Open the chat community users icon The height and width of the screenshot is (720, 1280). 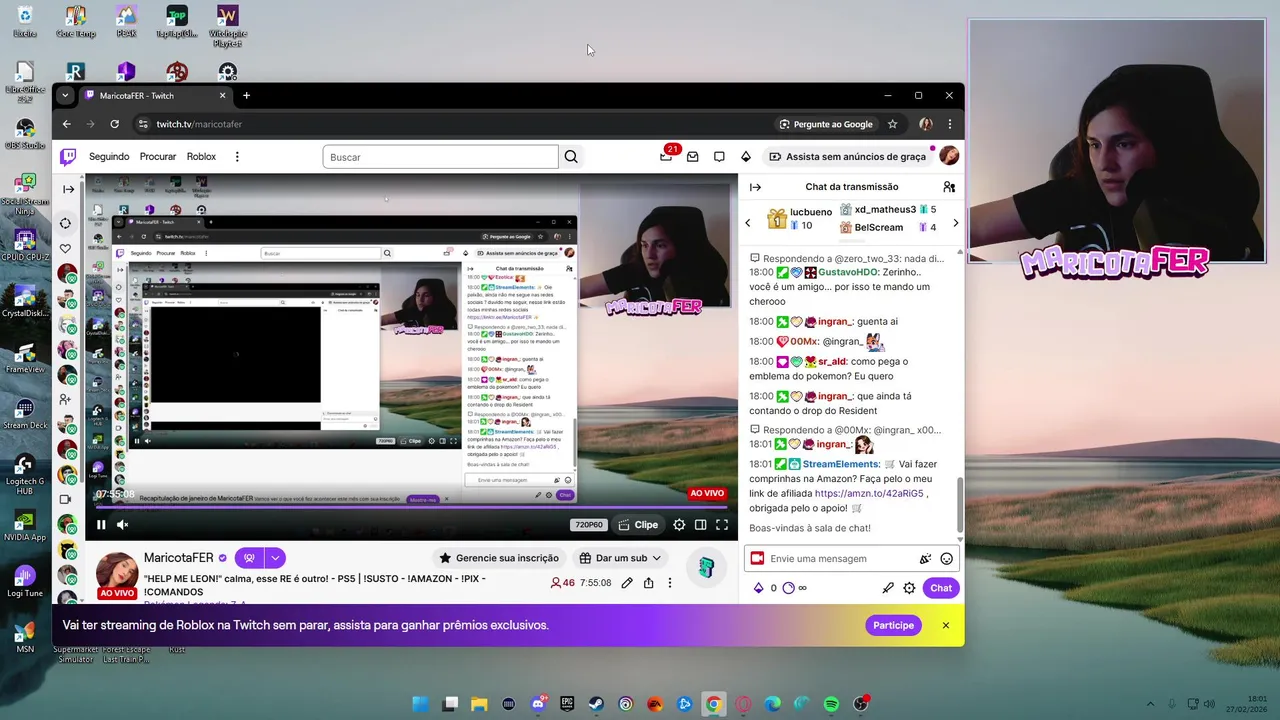click(x=949, y=187)
